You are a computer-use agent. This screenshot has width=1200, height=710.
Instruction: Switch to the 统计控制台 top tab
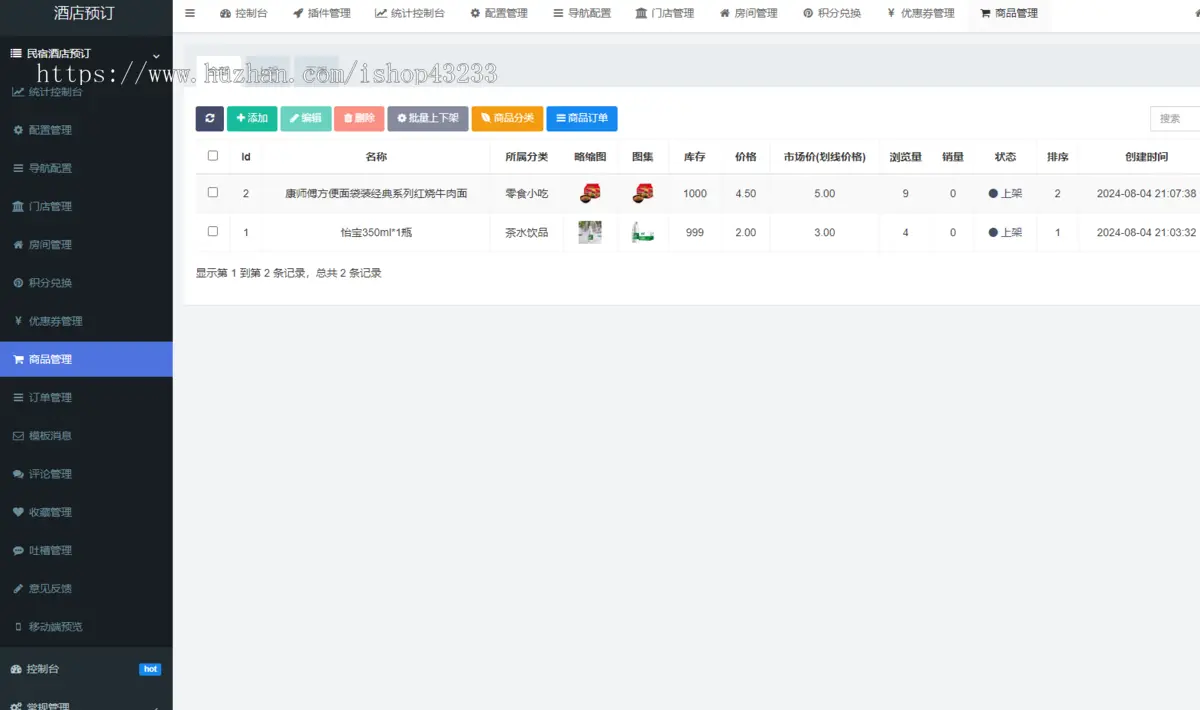point(410,13)
